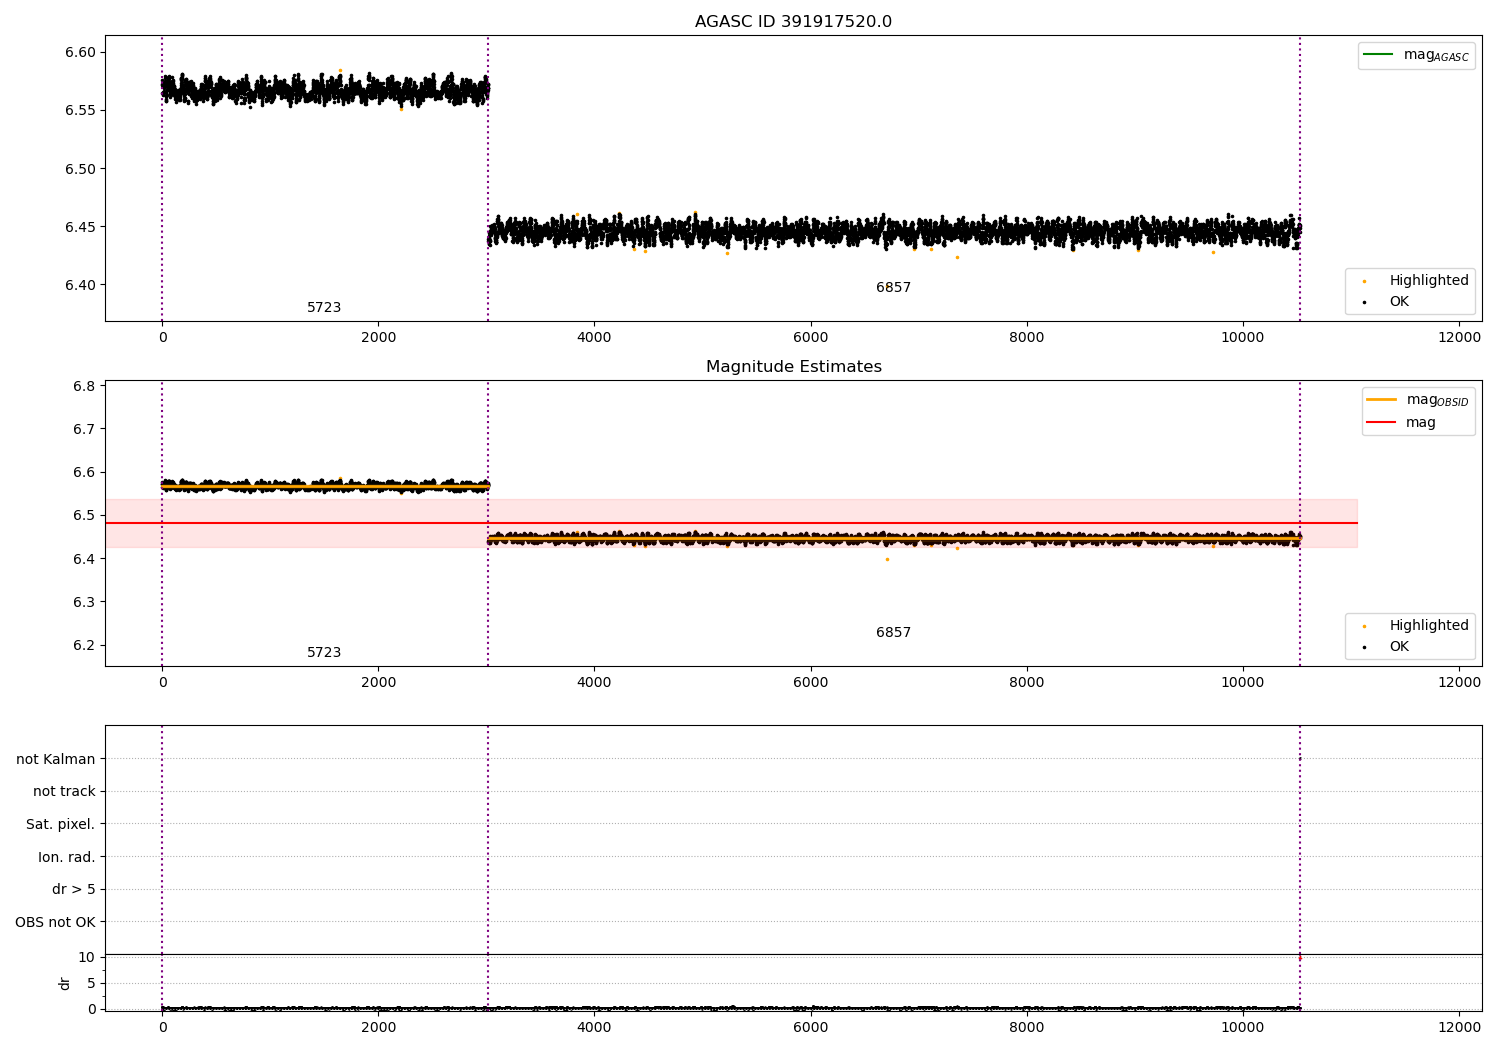The image size is (1500, 1050).
Task: Click the 'Ion. rad.' row label
Action: click(67, 857)
